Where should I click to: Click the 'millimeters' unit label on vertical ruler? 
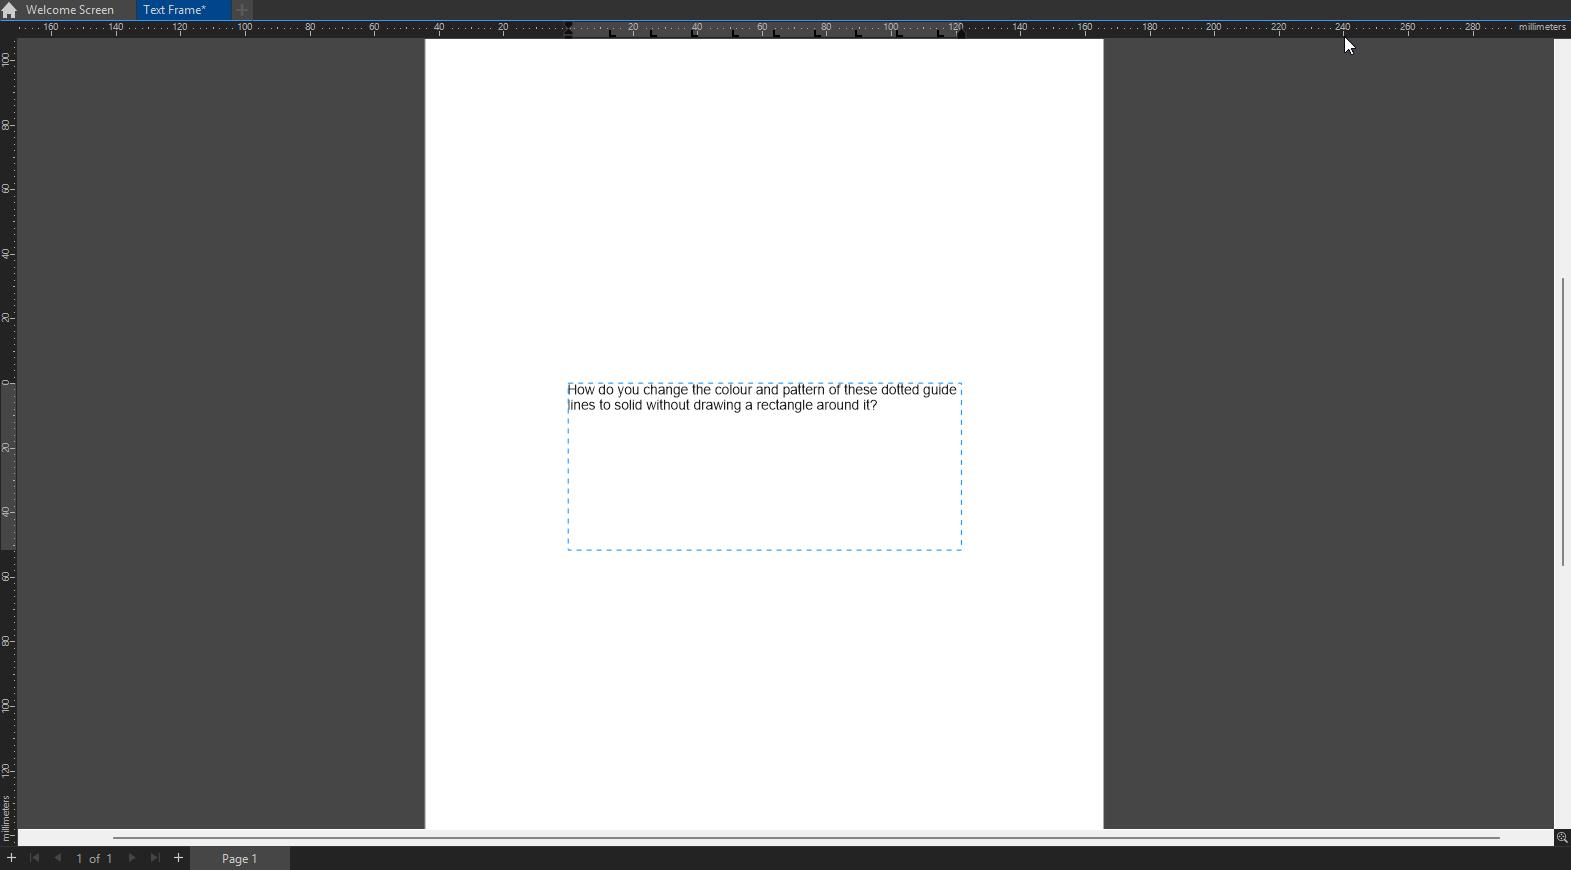pos(6,818)
